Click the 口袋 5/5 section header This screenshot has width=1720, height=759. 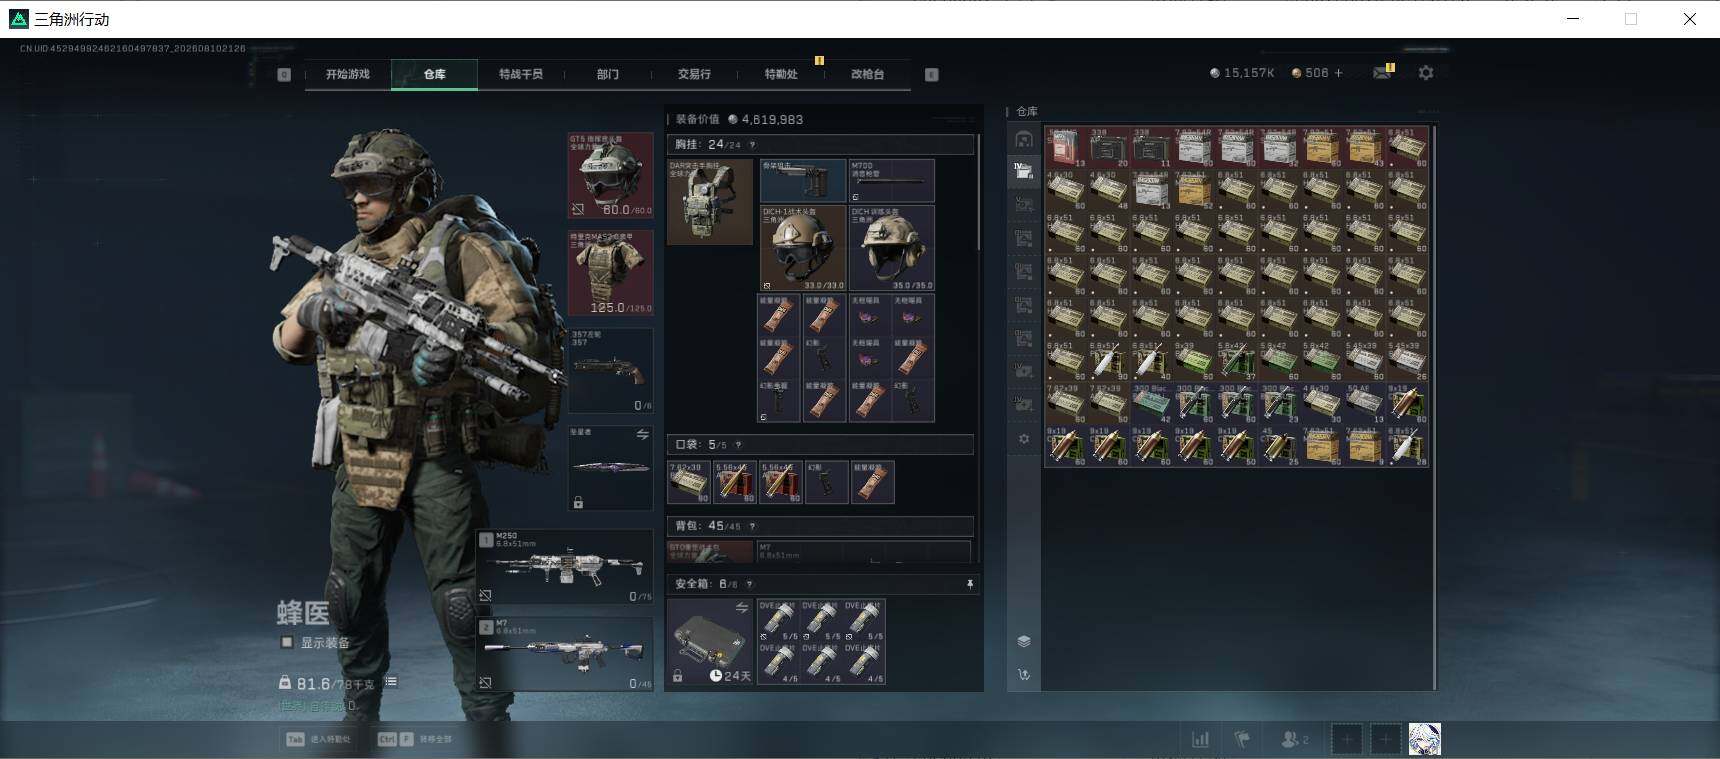(820, 445)
